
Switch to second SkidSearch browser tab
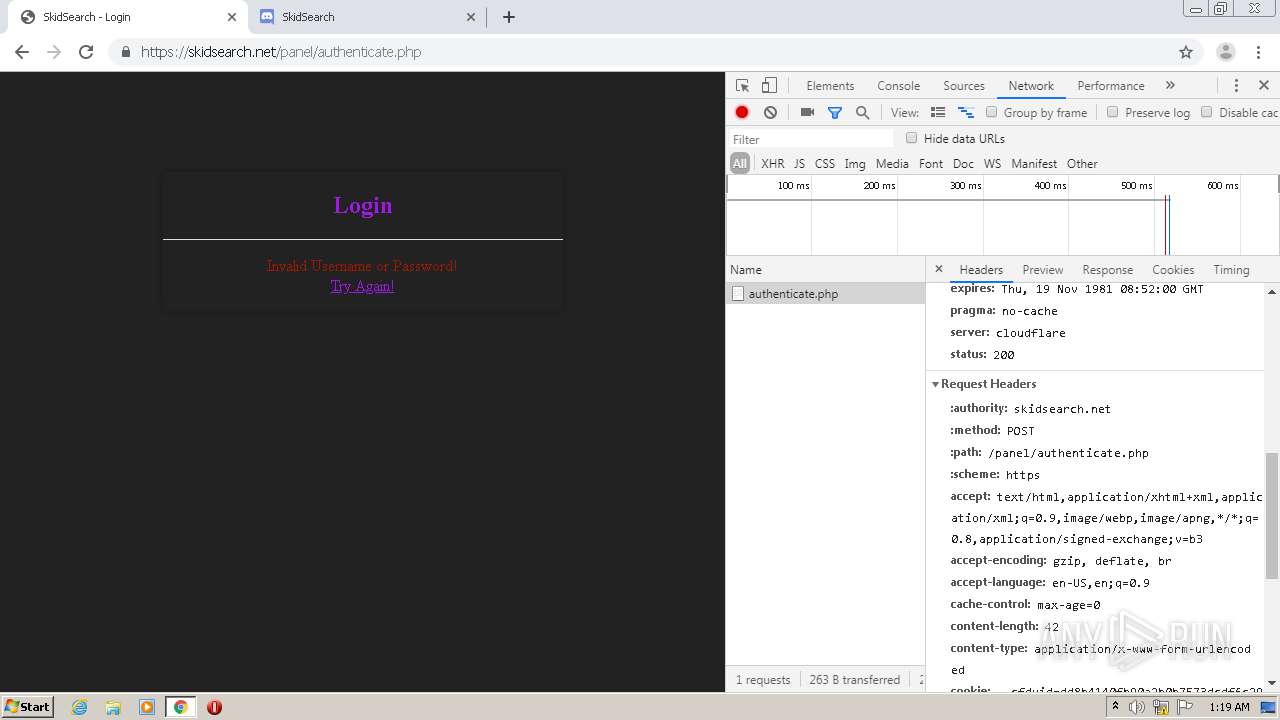click(367, 17)
